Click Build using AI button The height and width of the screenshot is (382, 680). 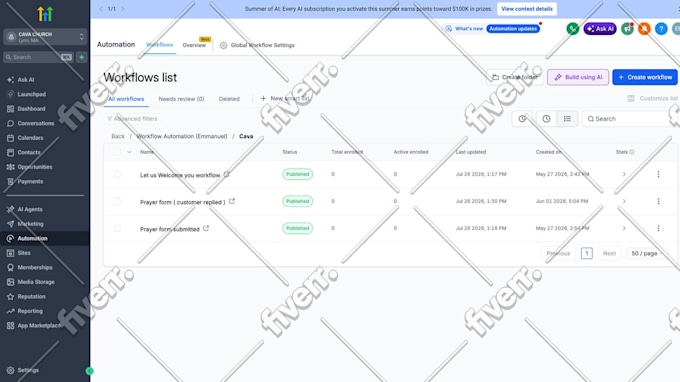578,77
